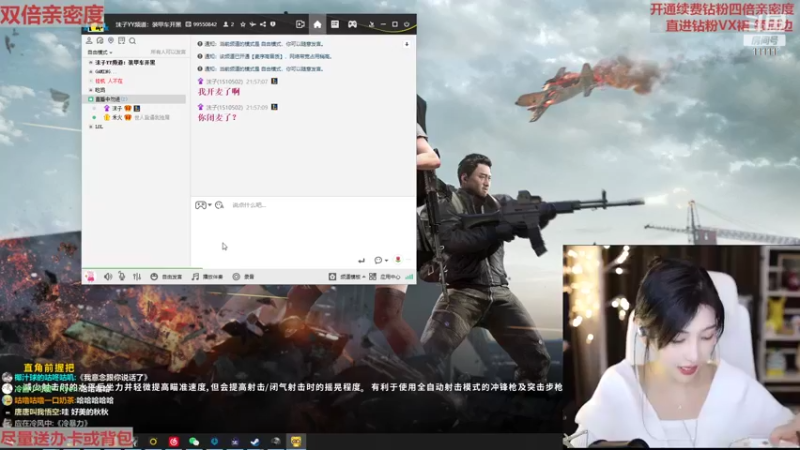Open the channel list page icon
The height and width of the screenshot is (450, 800).
coord(335,24)
